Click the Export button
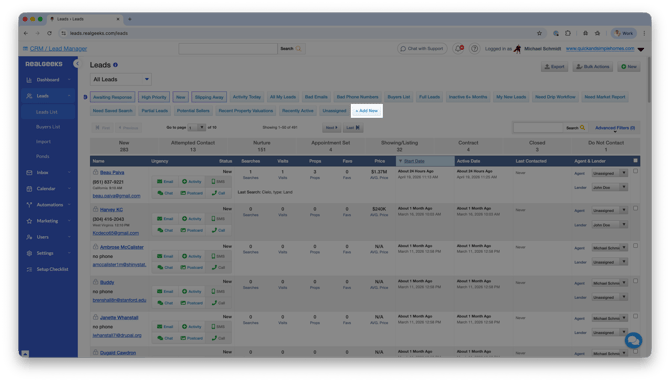Viewport: 670px width, 382px height. 554,67
